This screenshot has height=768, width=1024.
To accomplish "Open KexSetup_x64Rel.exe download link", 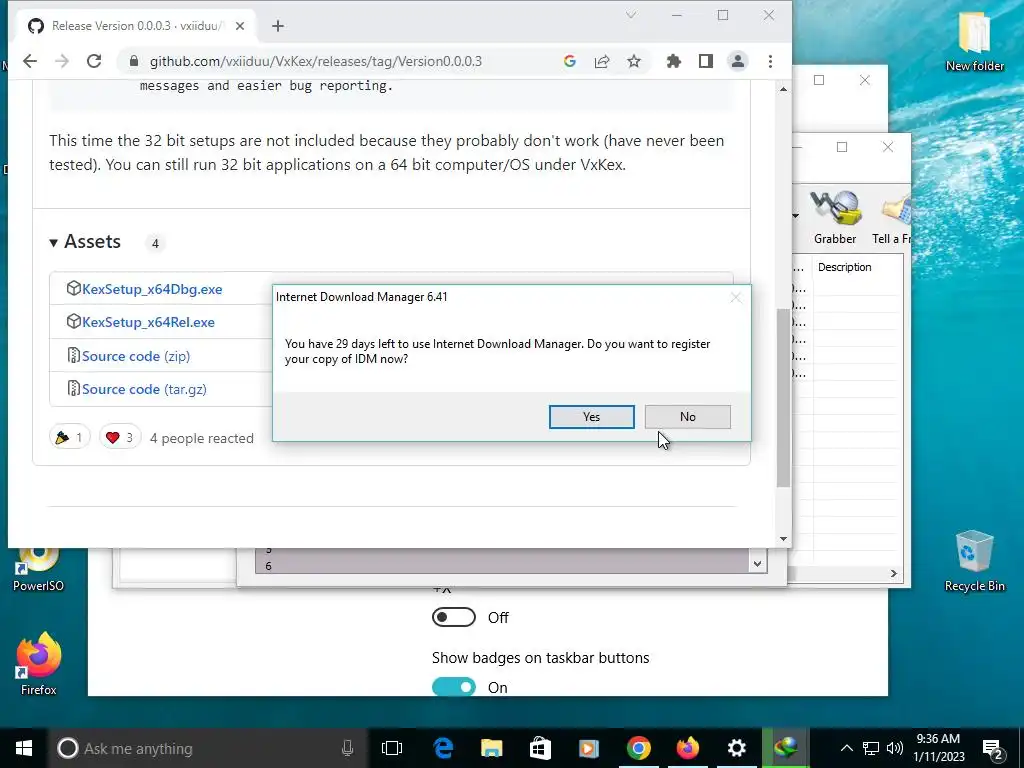I will pos(148,322).
